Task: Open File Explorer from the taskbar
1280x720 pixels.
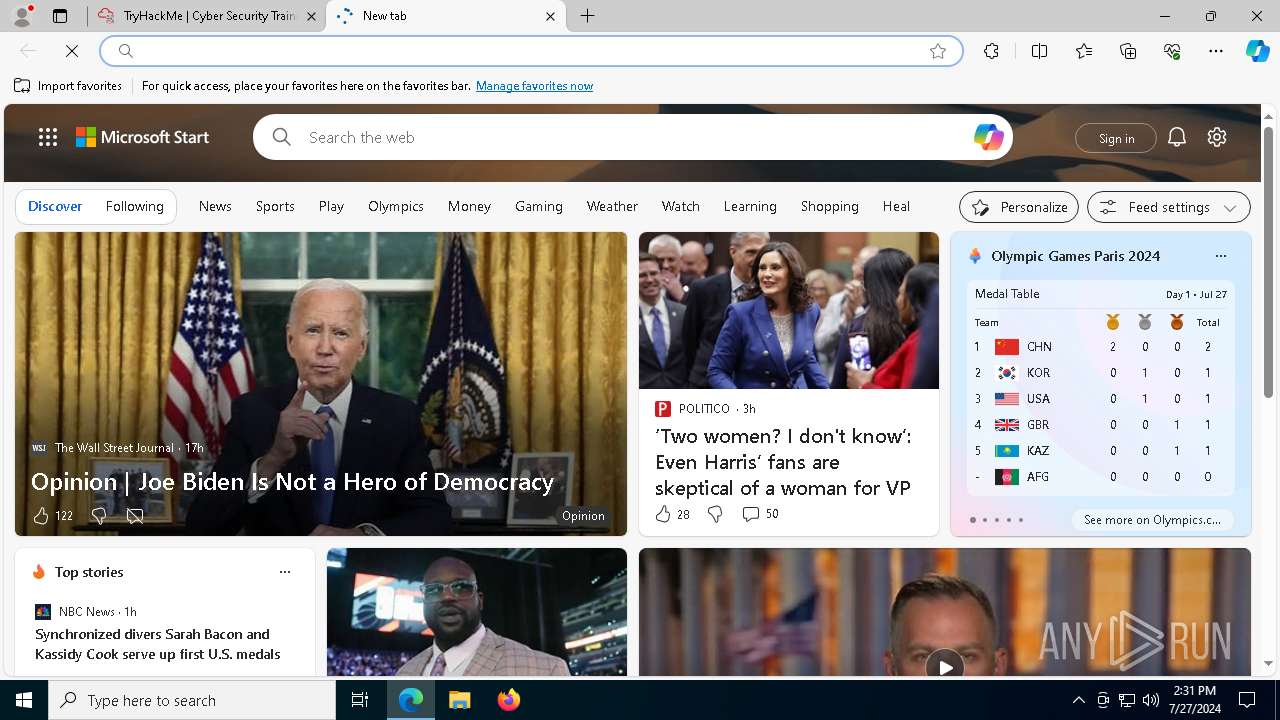Action: pyautogui.click(x=459, y=700)
